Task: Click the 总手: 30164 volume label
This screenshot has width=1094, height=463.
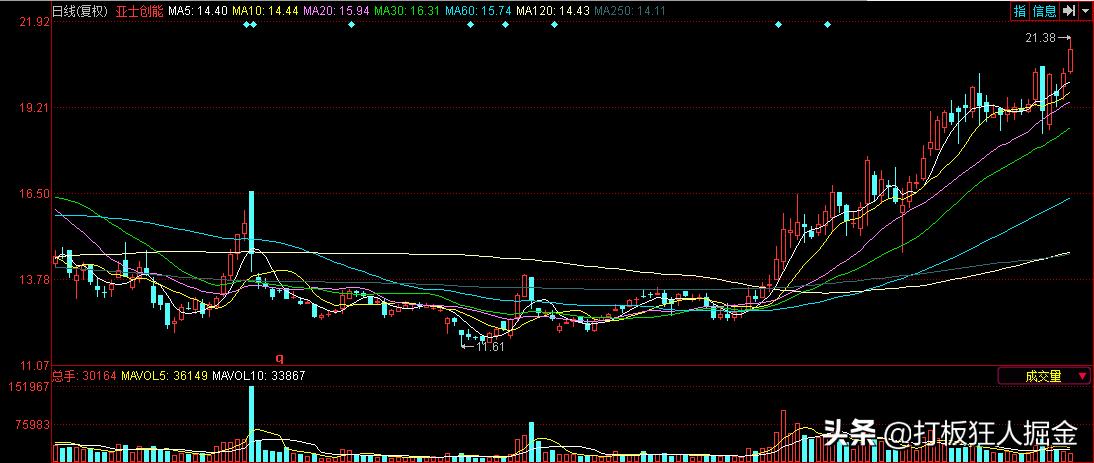Action: (84, 376)
